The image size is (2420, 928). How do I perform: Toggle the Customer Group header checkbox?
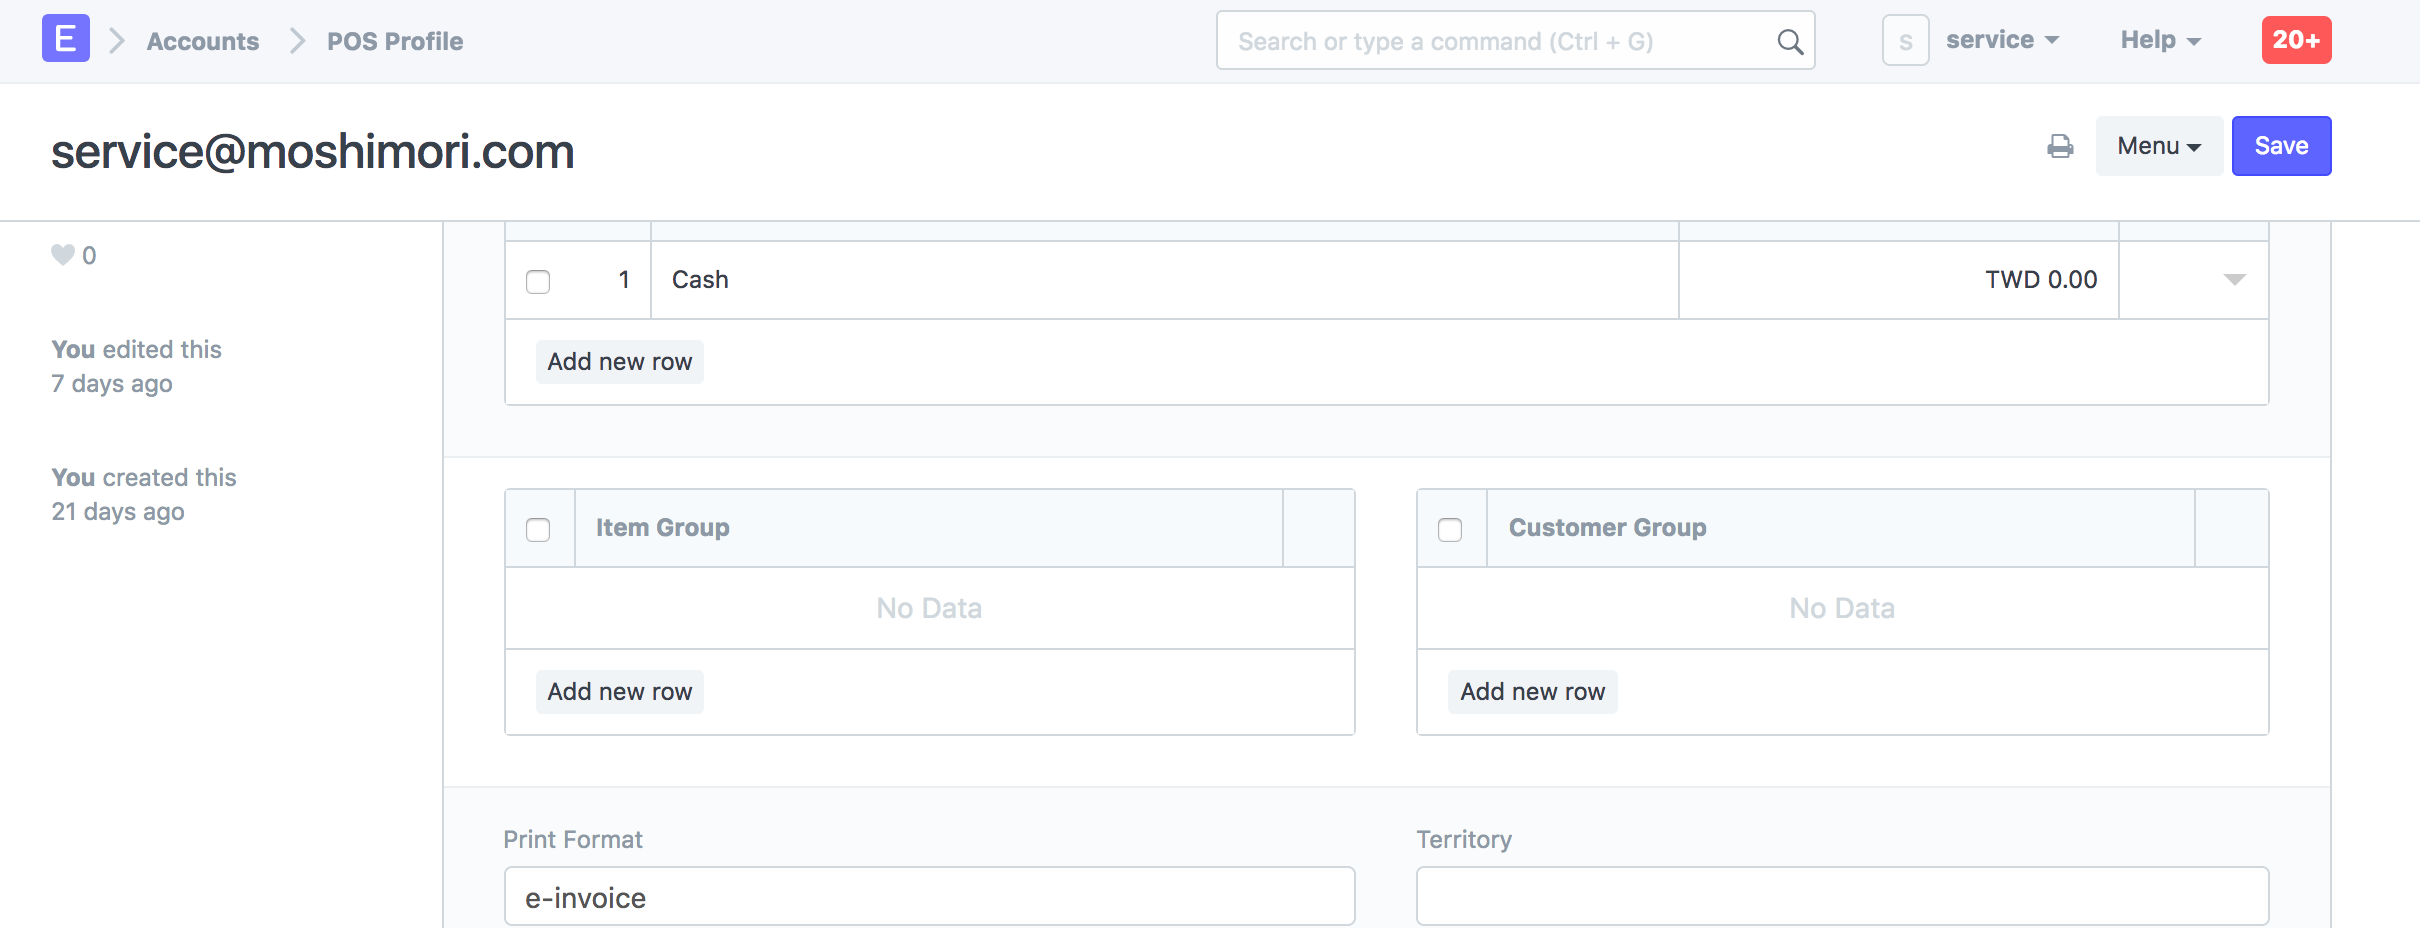1450,530
